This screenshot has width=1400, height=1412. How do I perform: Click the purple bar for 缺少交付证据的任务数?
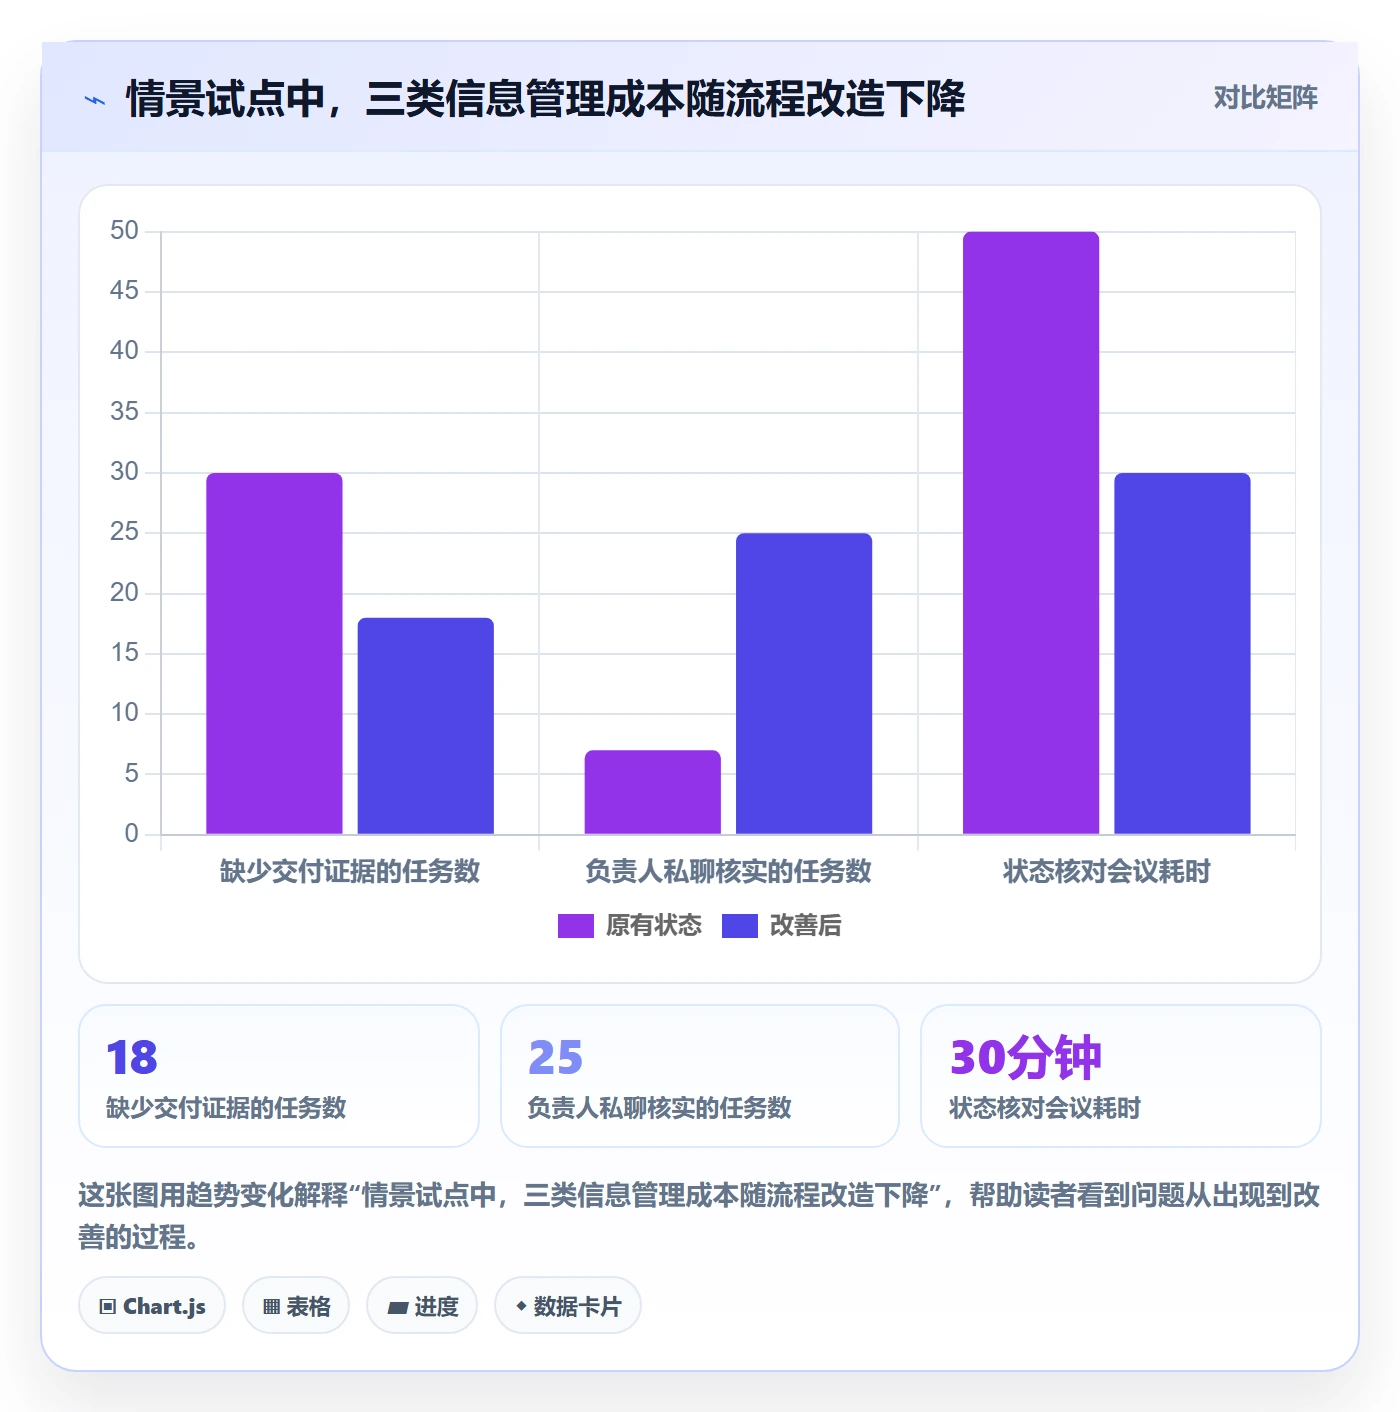tap(274, 653)
